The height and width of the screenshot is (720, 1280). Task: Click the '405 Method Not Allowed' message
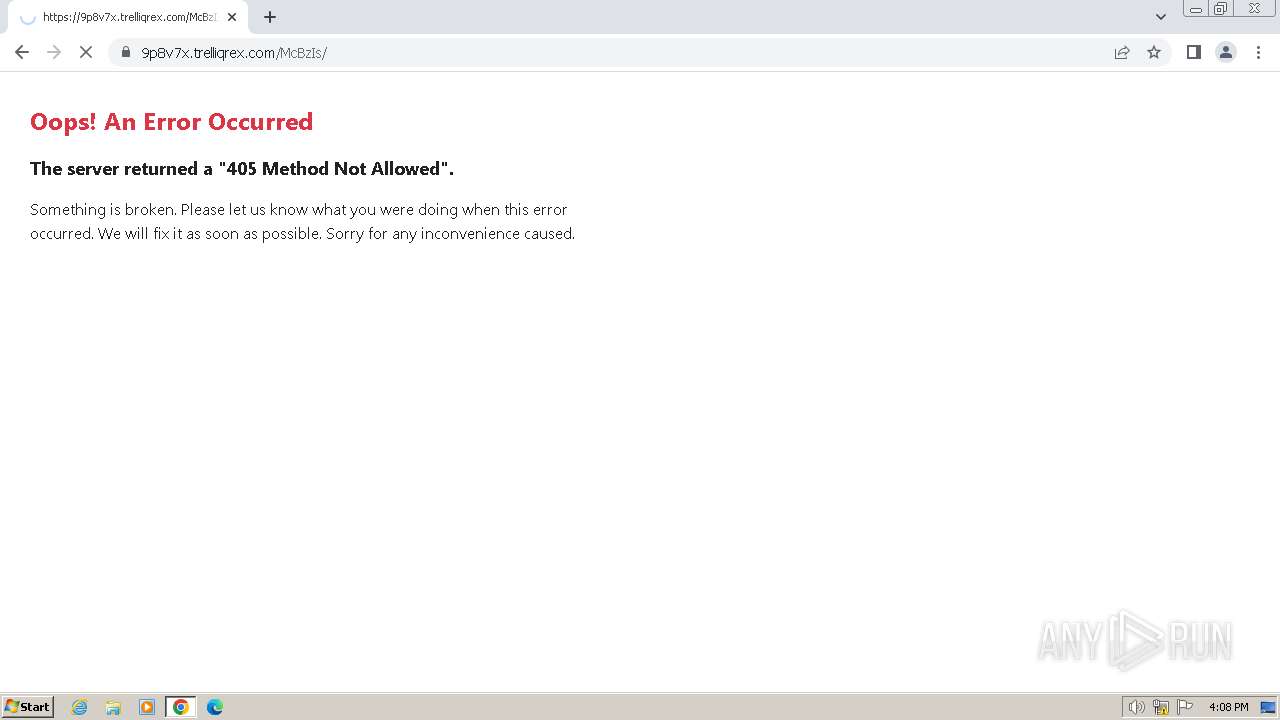(242, 169)
